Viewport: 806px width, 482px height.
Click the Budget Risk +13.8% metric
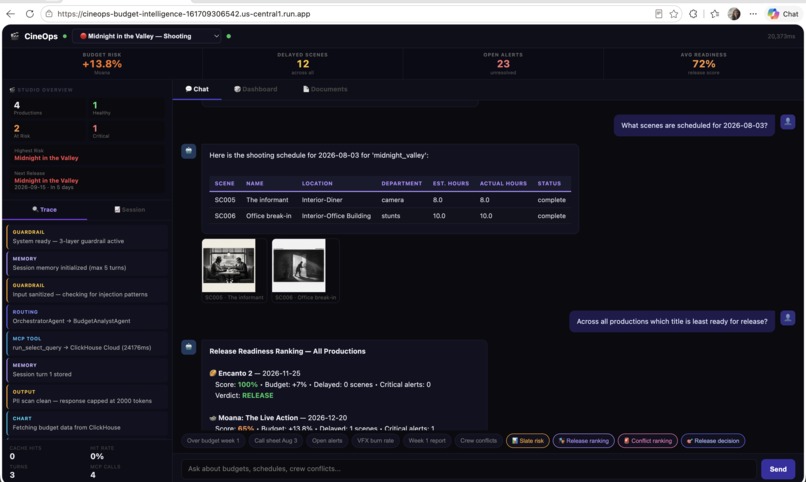point(102,64)
